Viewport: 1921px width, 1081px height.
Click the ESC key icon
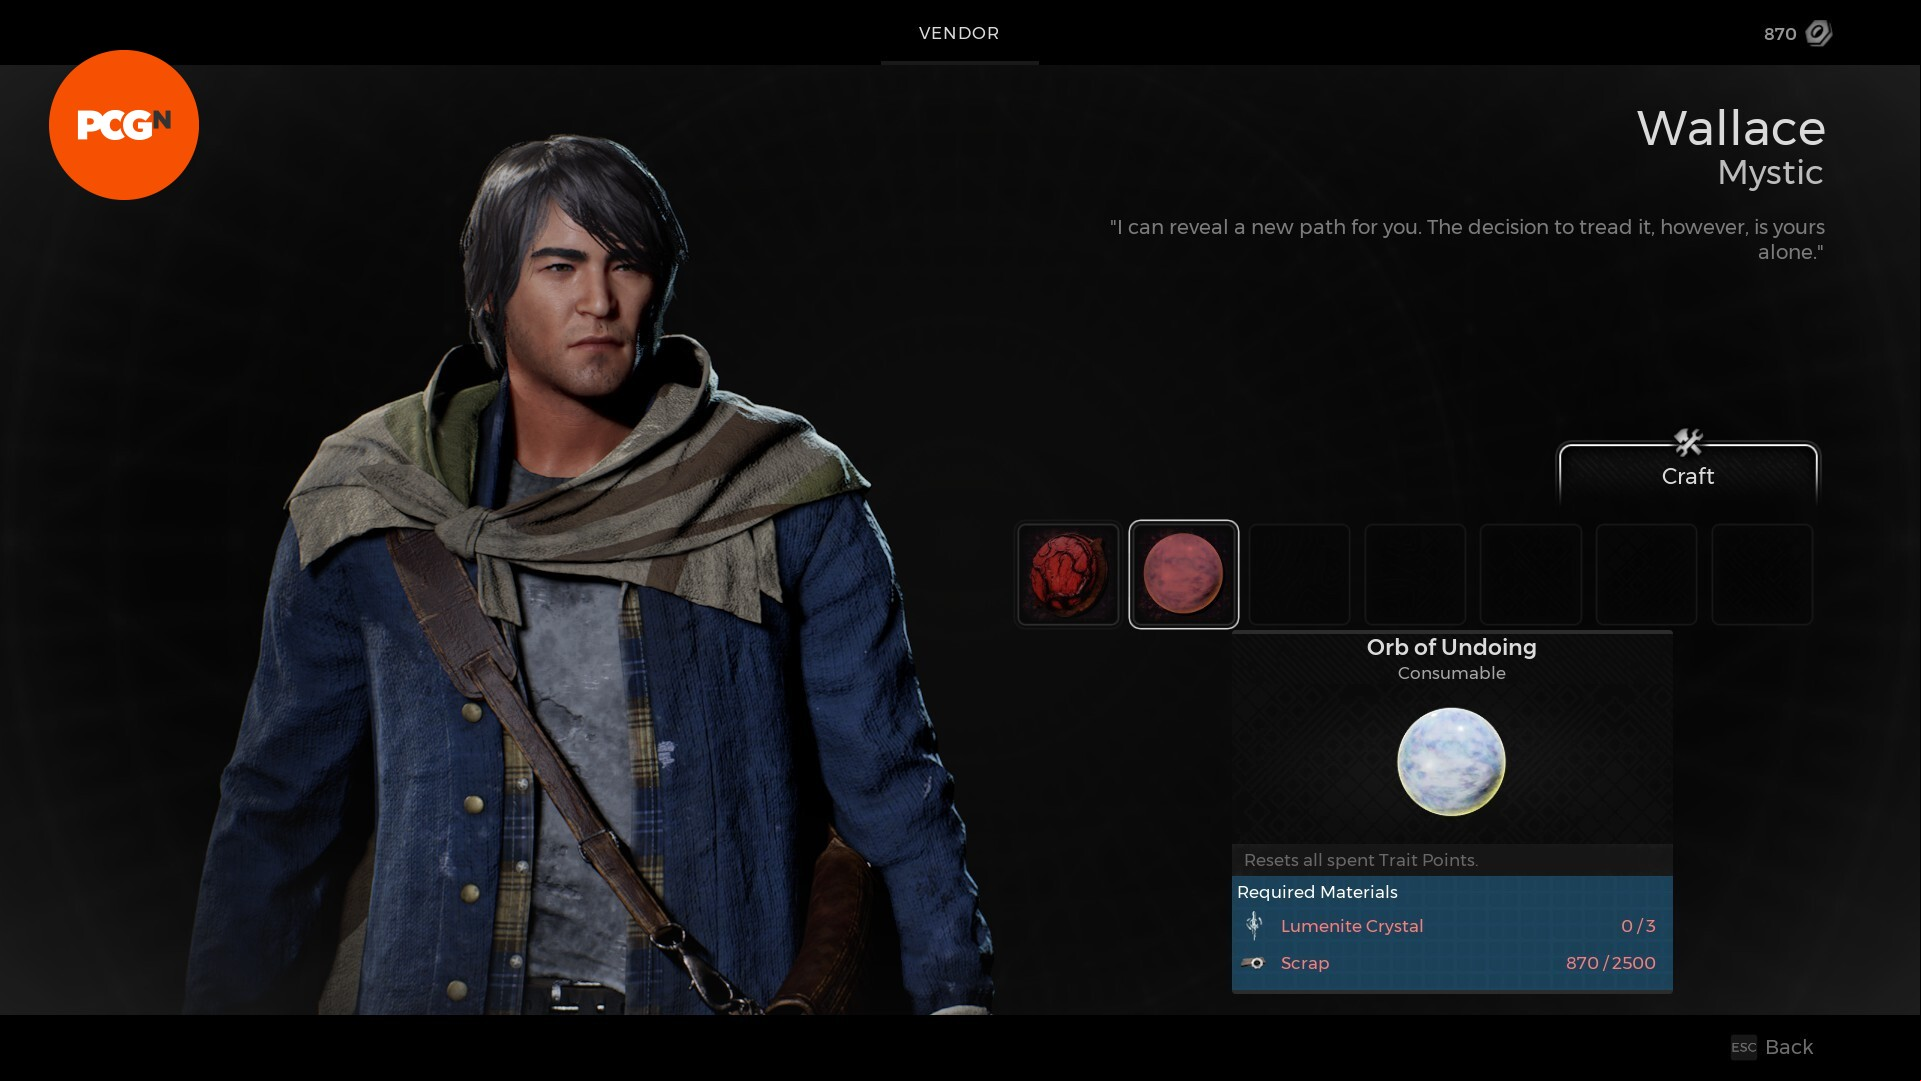click(x=1743, y=1047)
